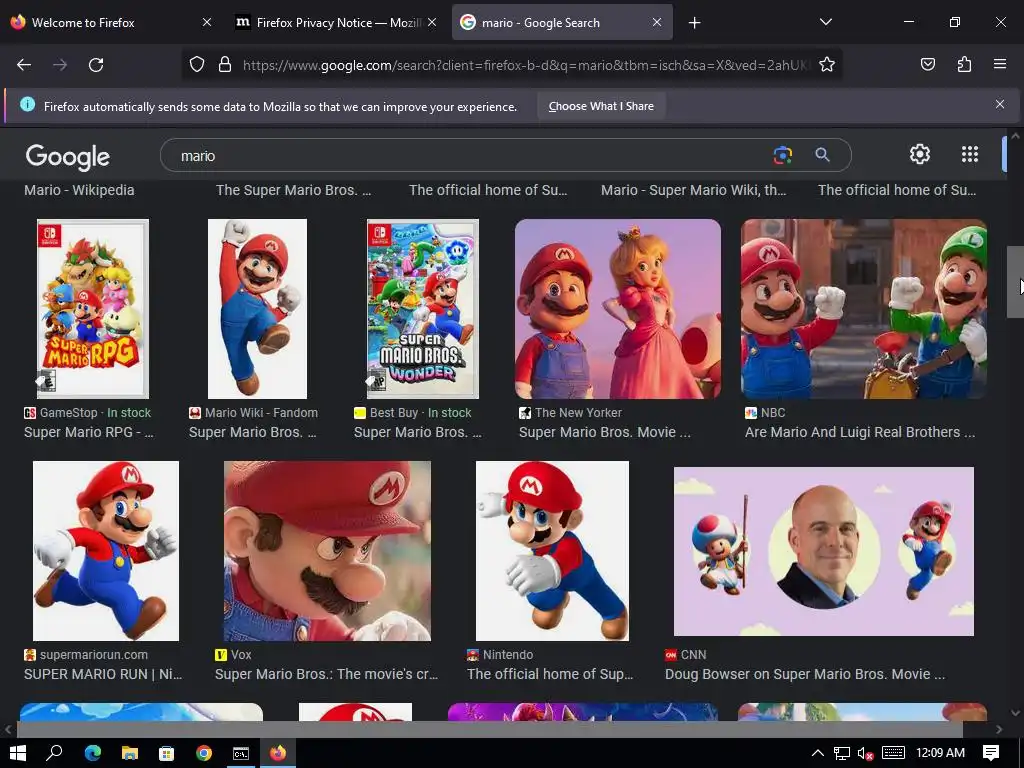Open Microsoft Store from the taskbar
The image size is (1024, 768).
(x=167, y=753)
